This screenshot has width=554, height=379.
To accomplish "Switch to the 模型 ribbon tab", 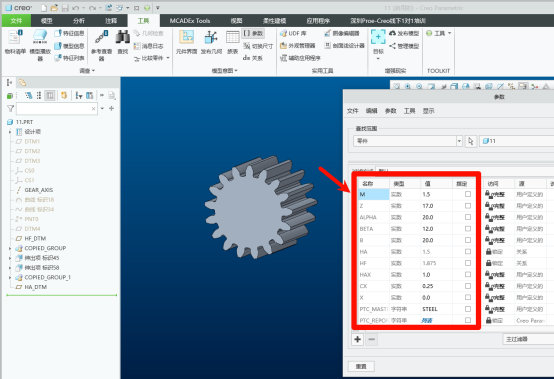I will click(x=46, y=20).
